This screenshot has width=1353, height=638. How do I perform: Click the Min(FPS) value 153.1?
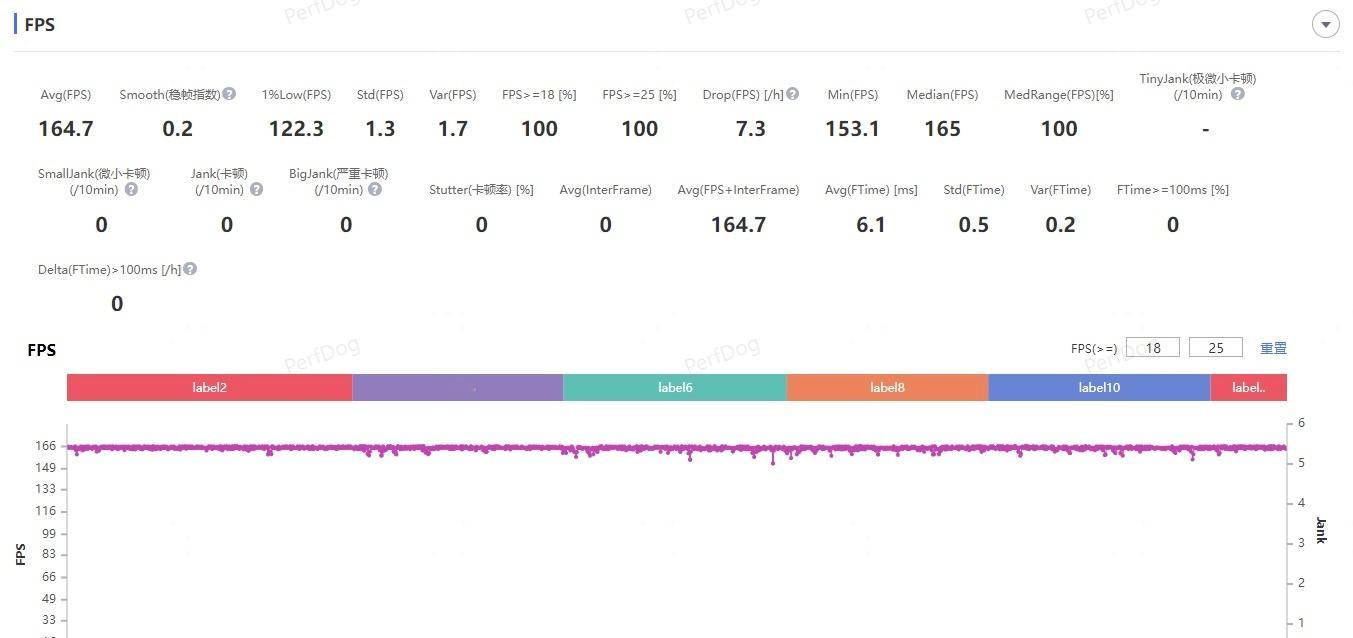(852, 129)
